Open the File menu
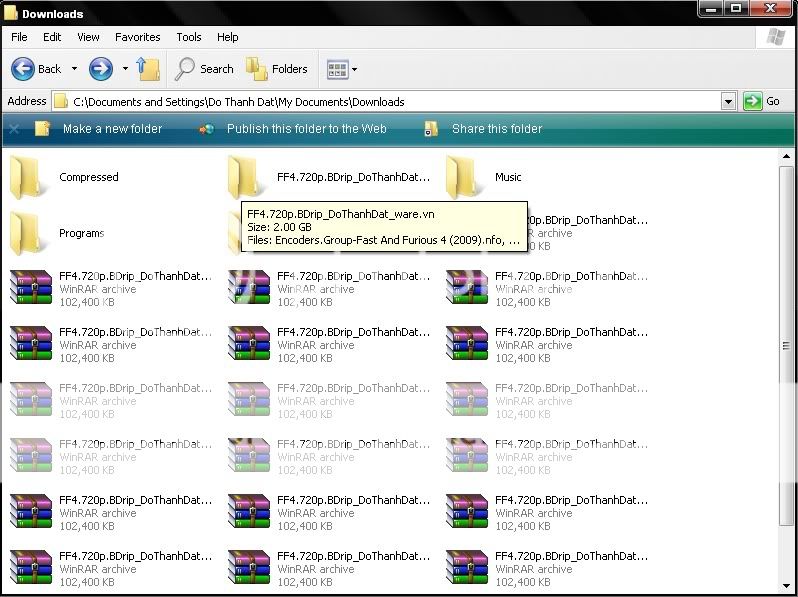The width and height of the screenshot is (798, 597). coord(19,37)
